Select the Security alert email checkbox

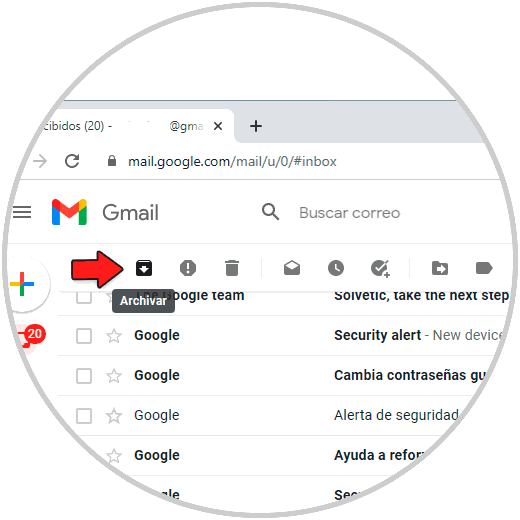click(84, 336)
